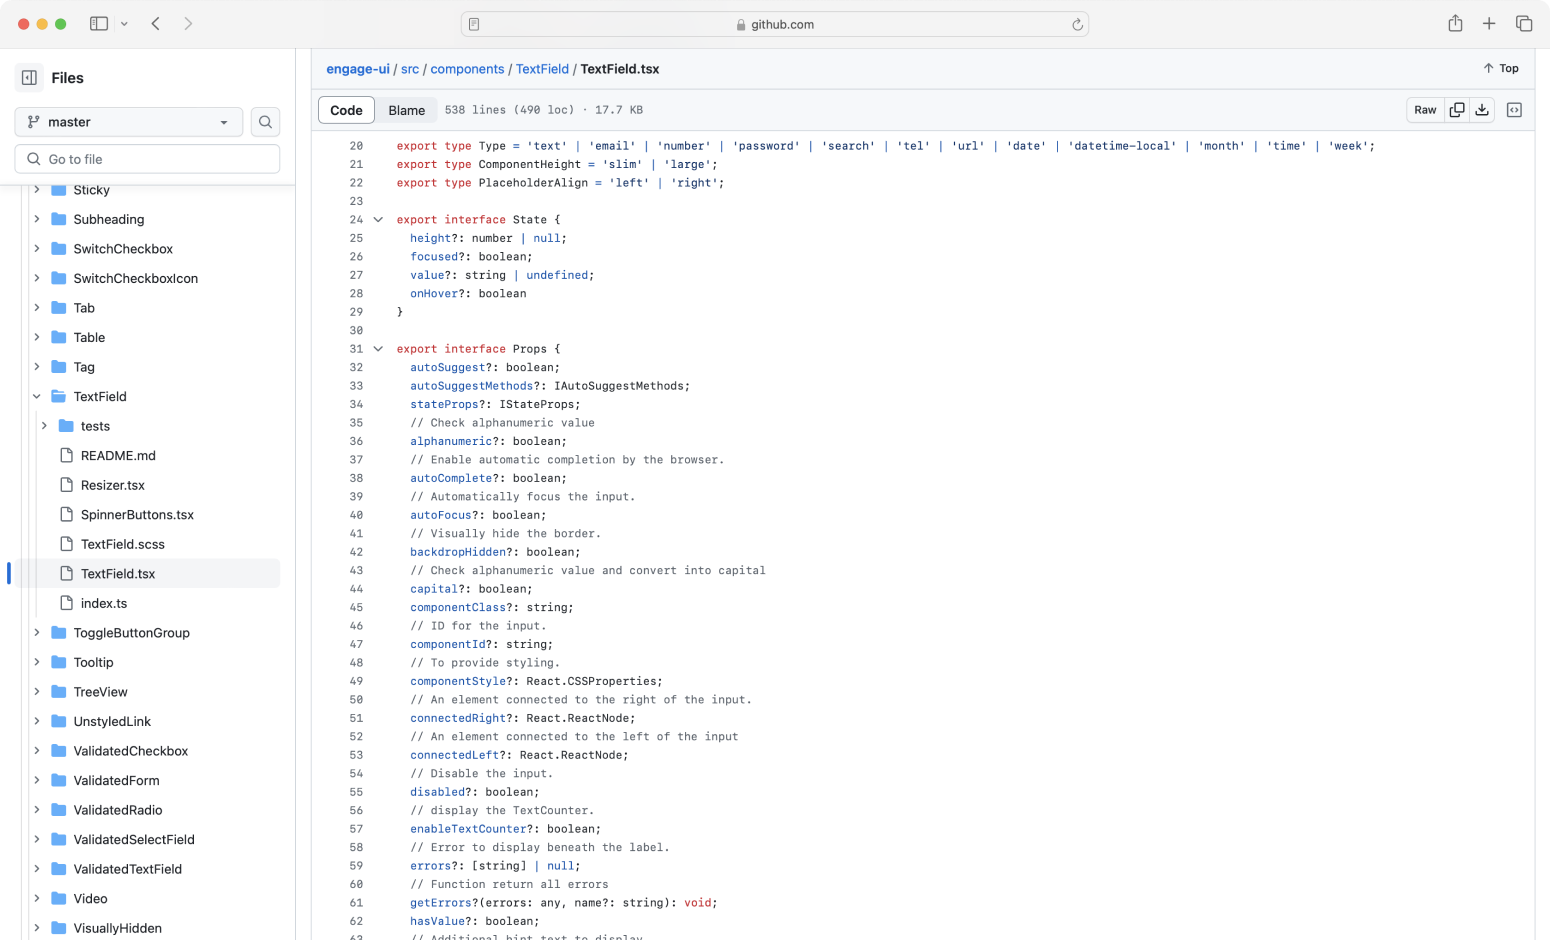The image size is (1550, 940).
Task: Open the Tab folder
Action: (x=84, y=308)
